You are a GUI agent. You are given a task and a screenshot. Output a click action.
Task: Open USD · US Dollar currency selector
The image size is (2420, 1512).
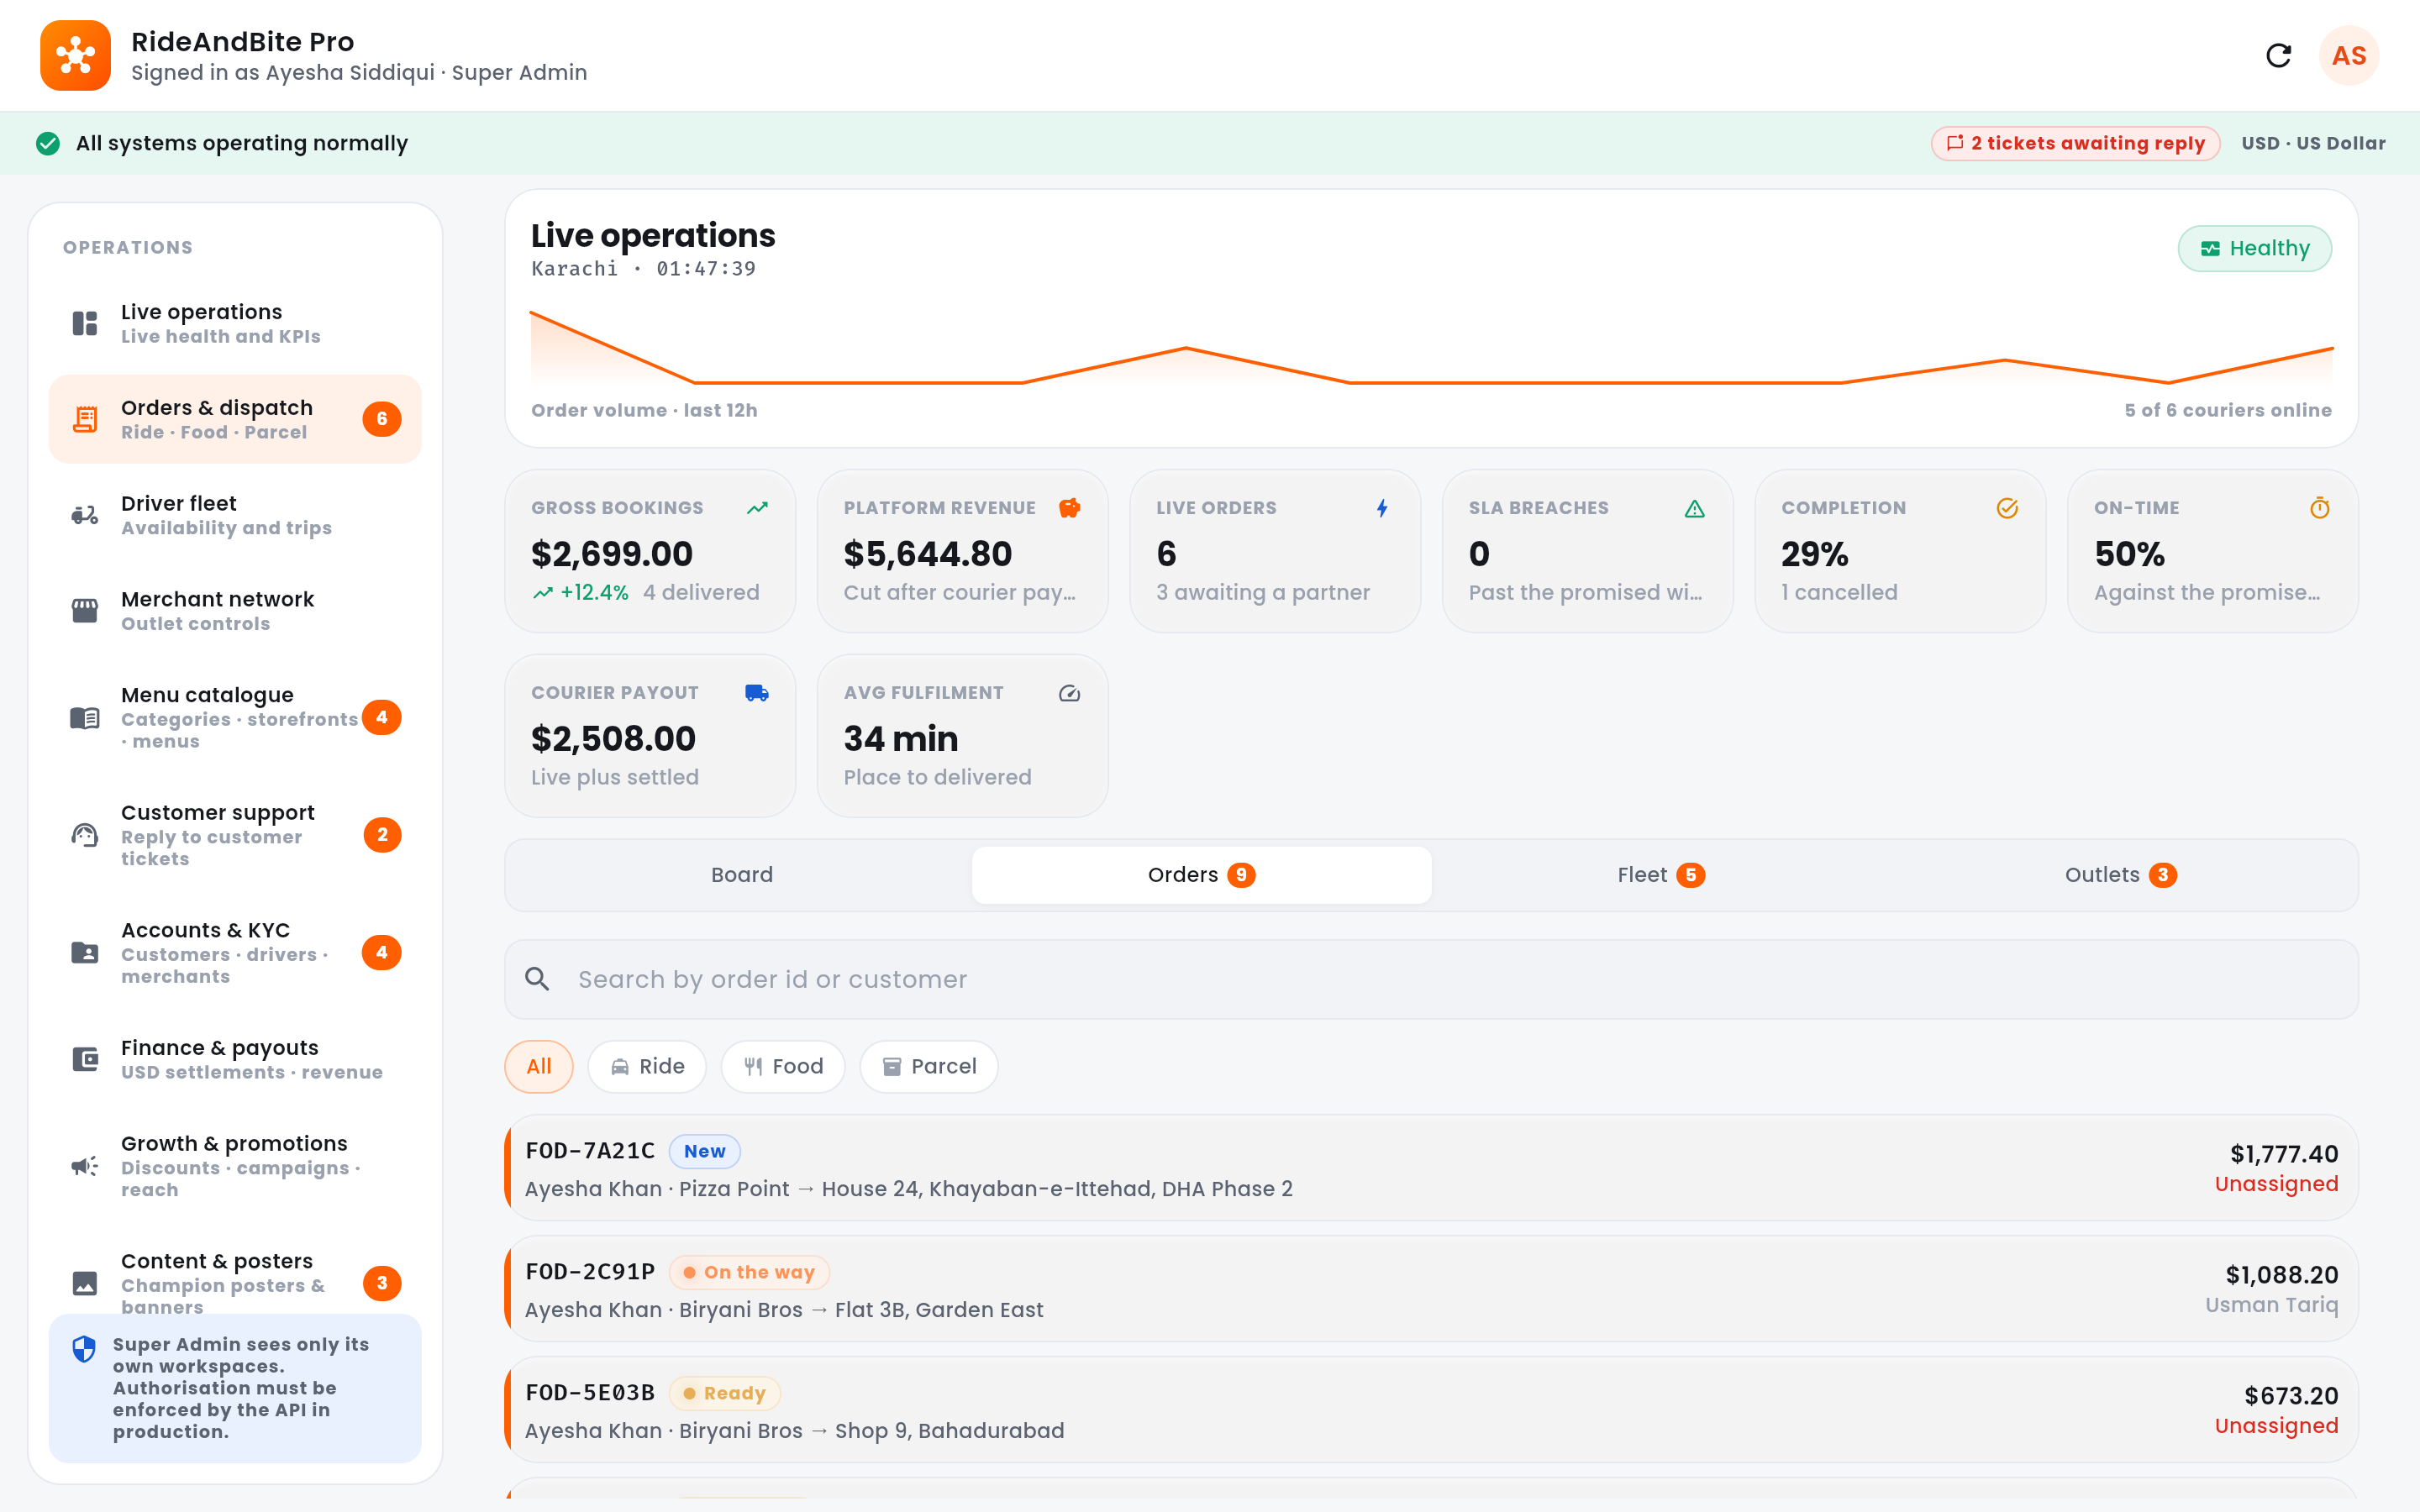[x=2313, y=143]
